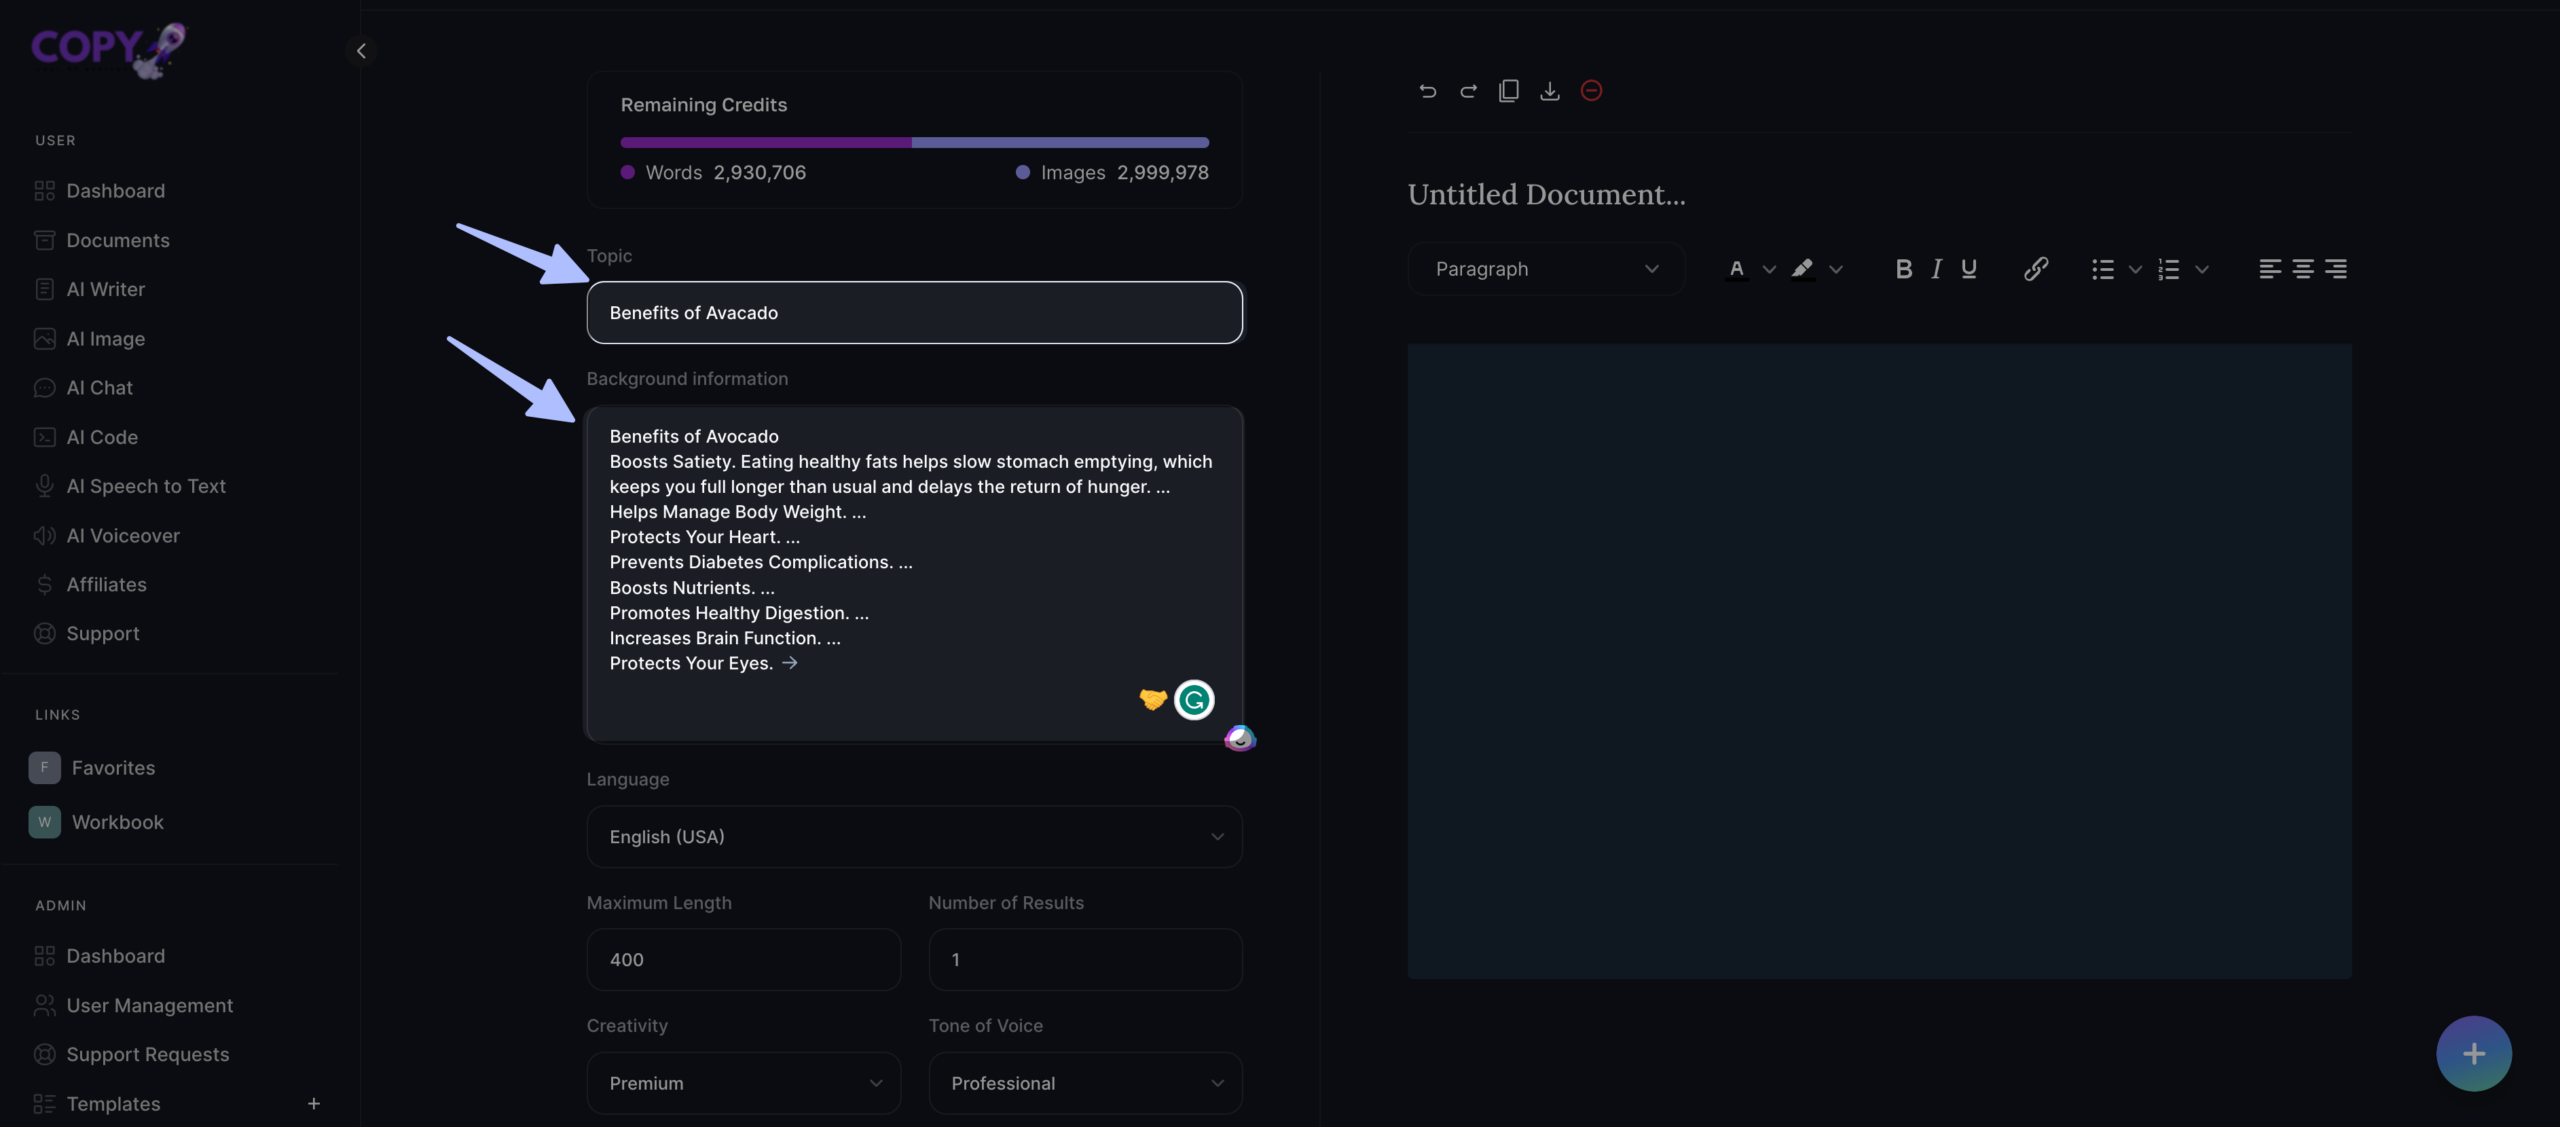Screen dimensions: 2560x1127
Task: Insert a hyperlink with link icon
Action: click(x=2035, y=269)
